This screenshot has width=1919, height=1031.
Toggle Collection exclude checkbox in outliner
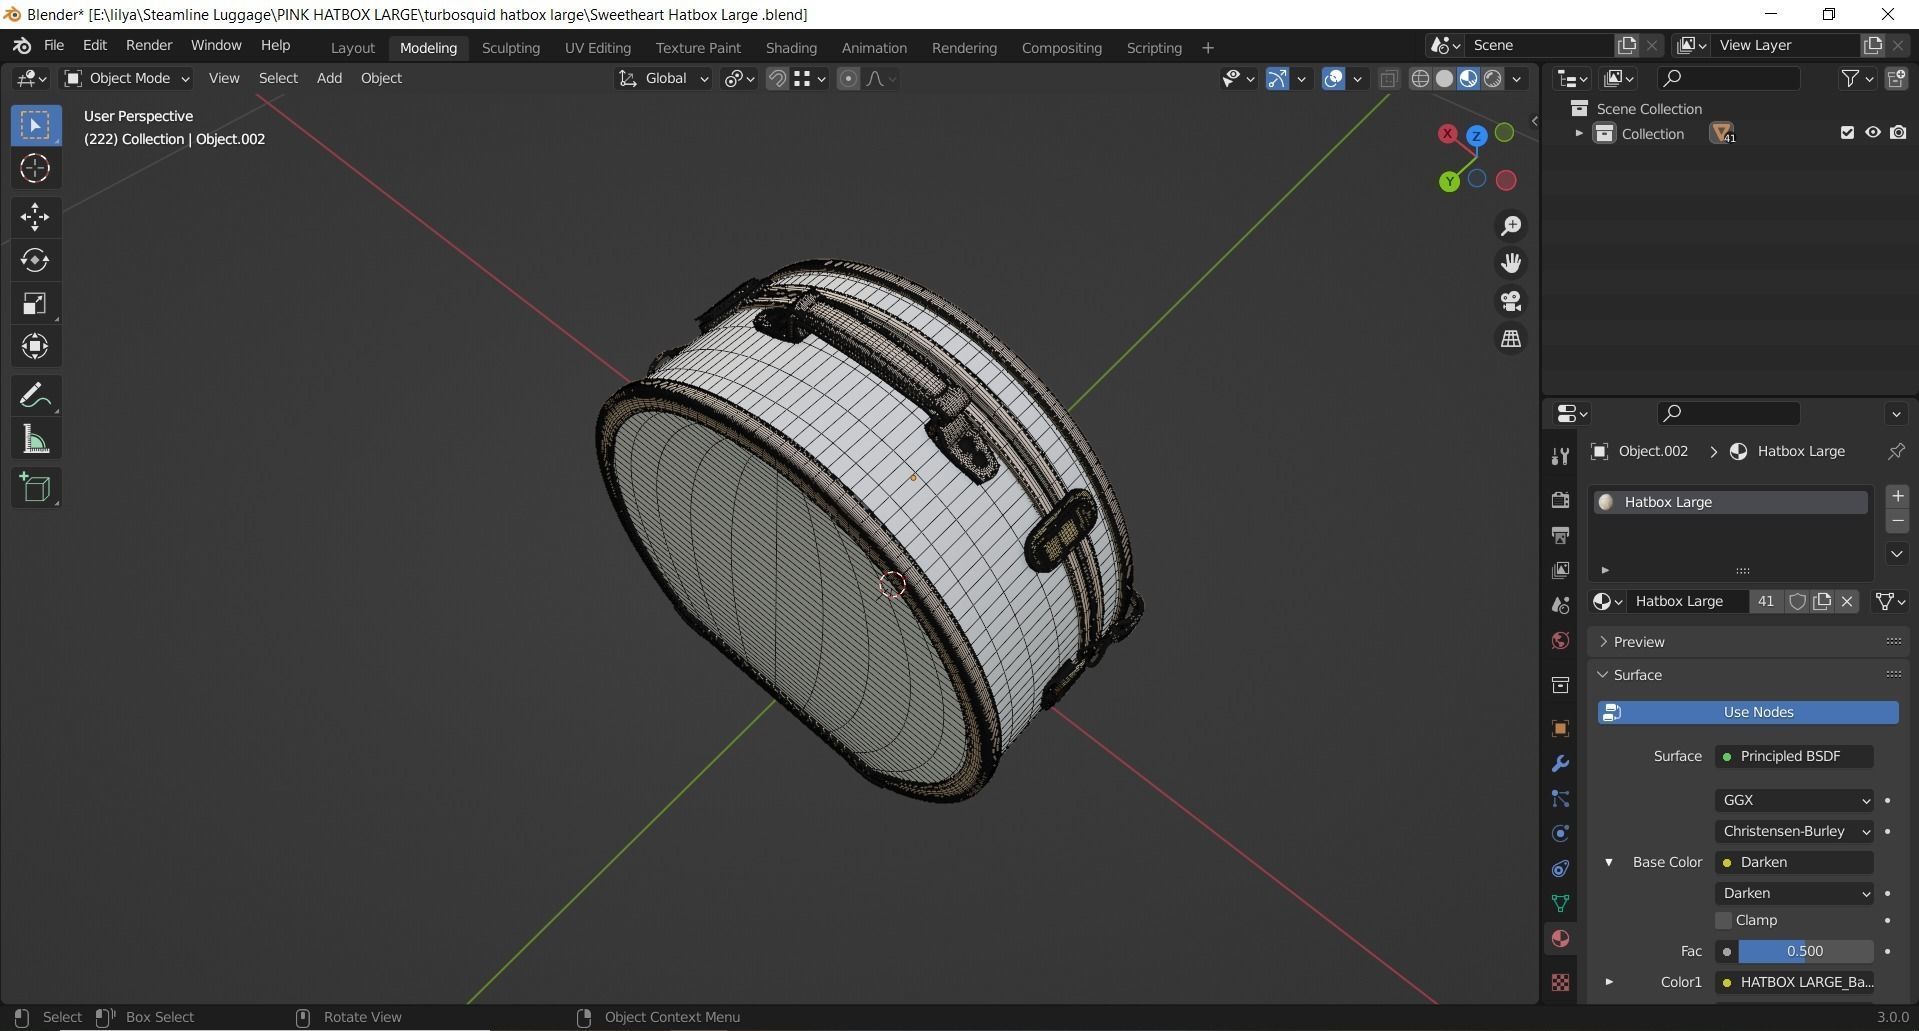click(x=1847, y=133)
